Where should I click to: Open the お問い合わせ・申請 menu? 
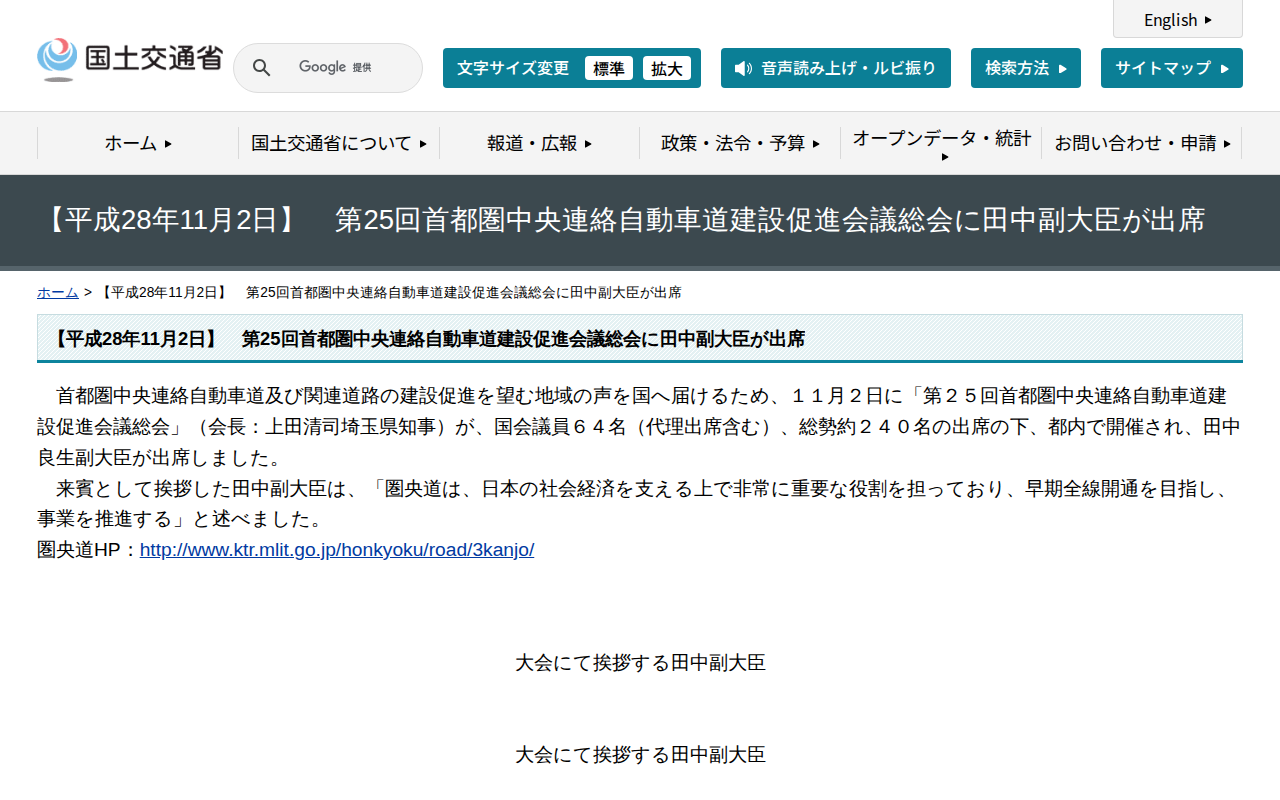[x=1142, y=143]
